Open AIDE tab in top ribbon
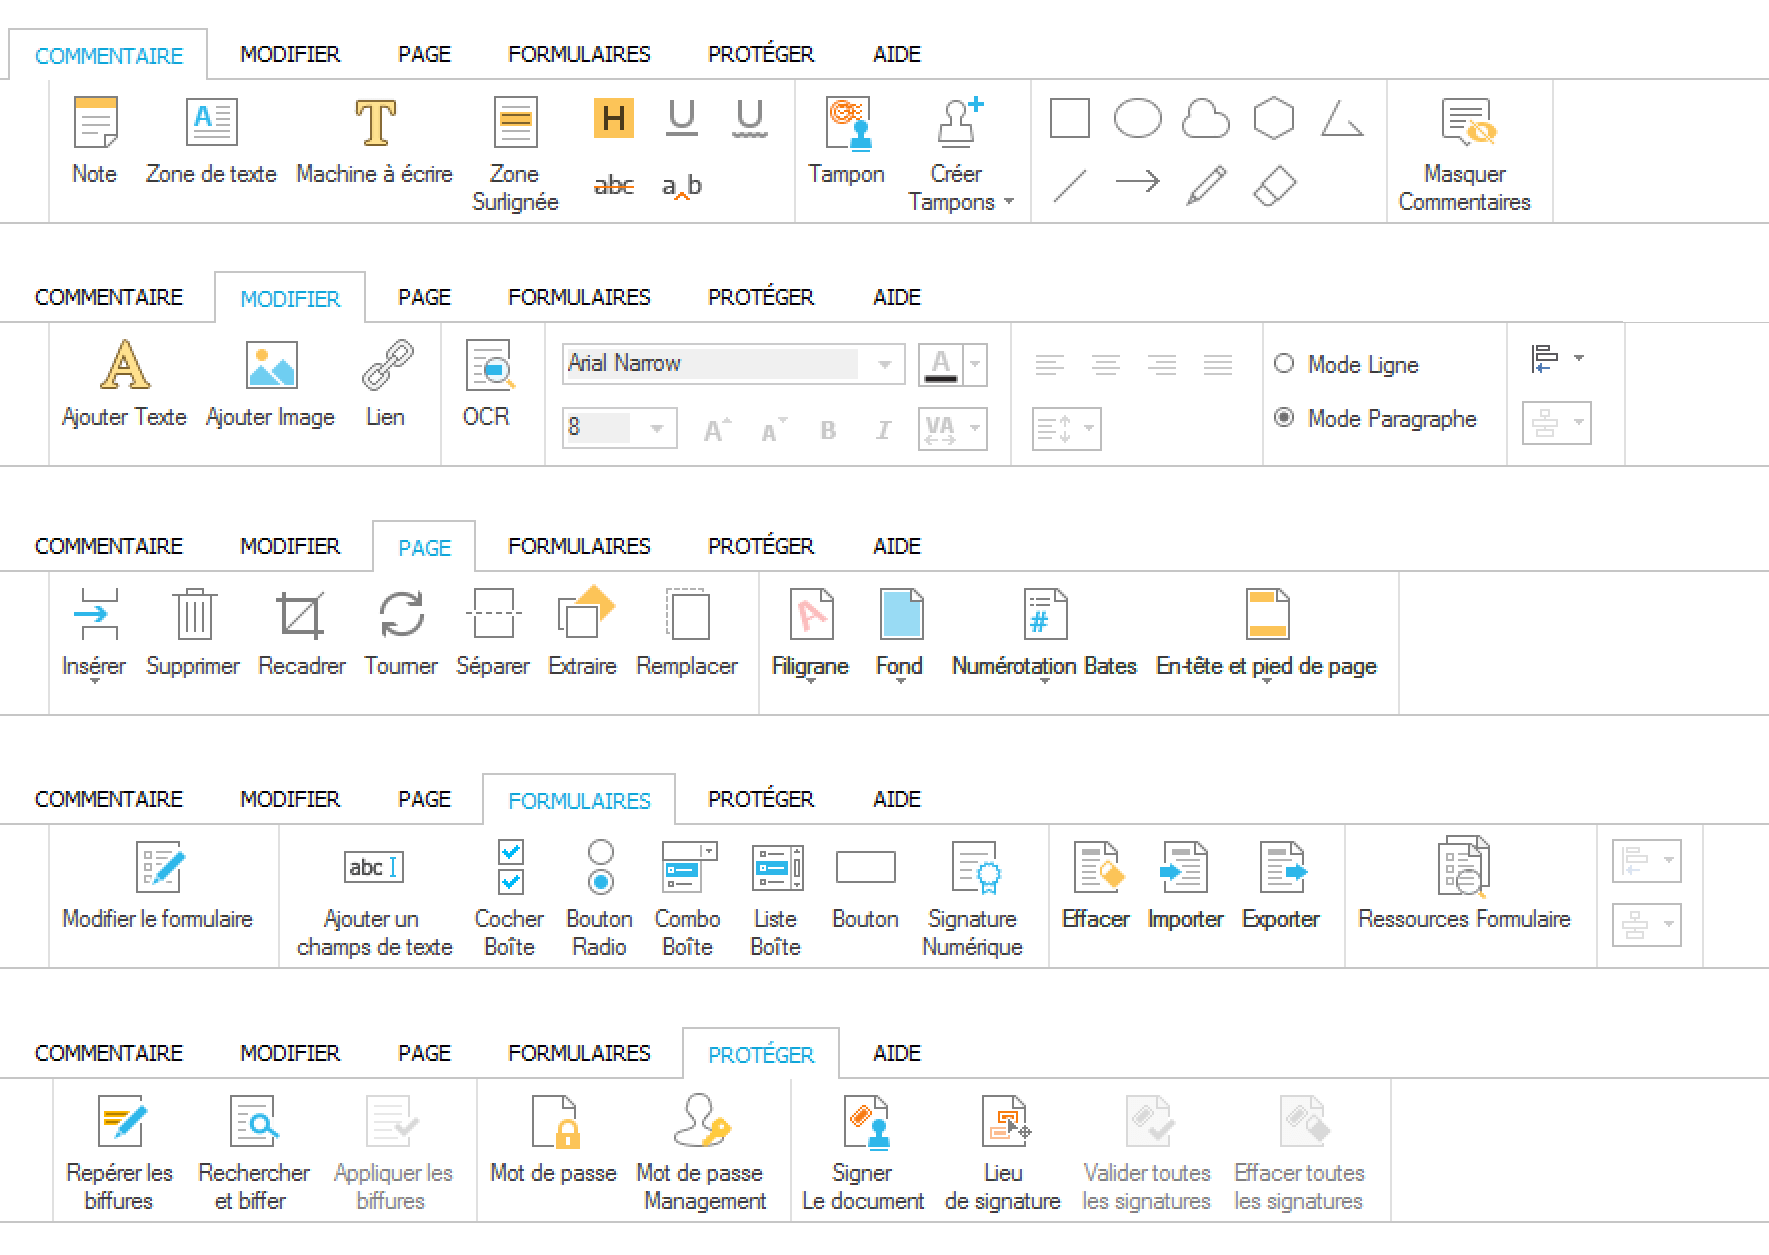Viewport: 1769px width, 1255px height. coord(897,54)
